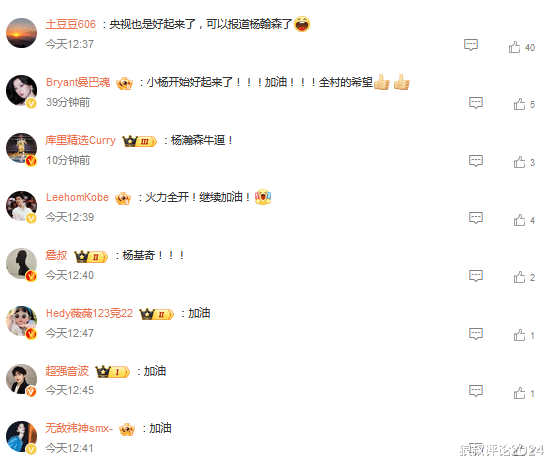551x465 pixels.
Task: Click the sunset avatar of 土豆豆606
Action: 21,33
